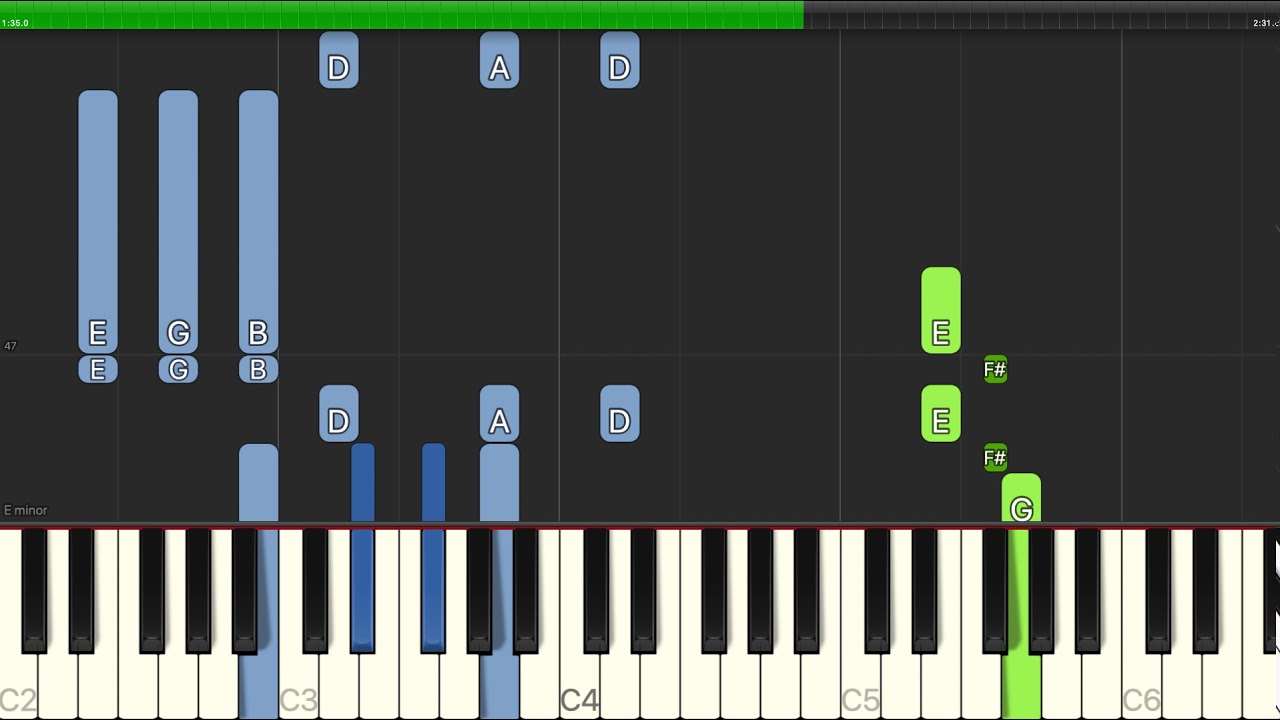The image size is (1280, 720).
Task: Click the 1:35.0 elapsed time label
Action: [16, 23]
